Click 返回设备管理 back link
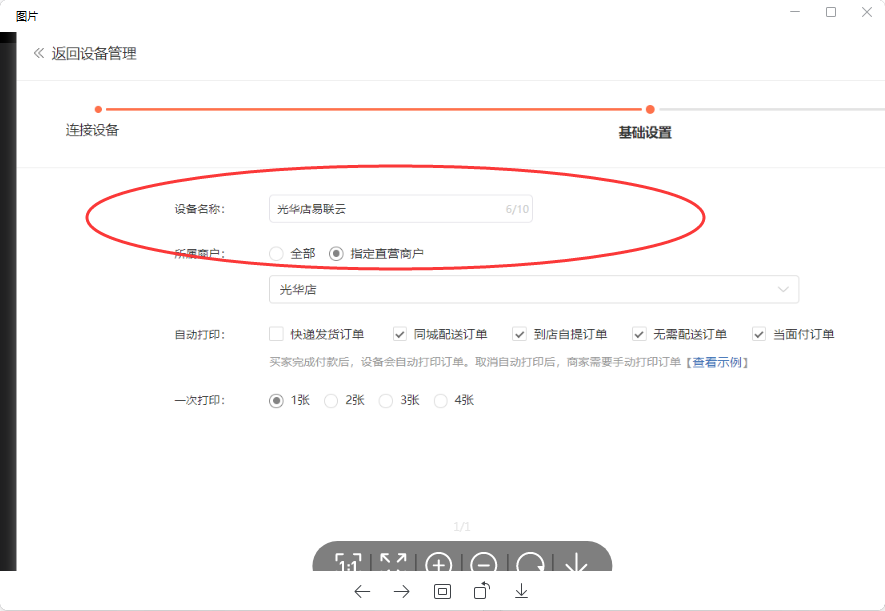This screenshot has height=611, width=885. (x=94, y=53)
